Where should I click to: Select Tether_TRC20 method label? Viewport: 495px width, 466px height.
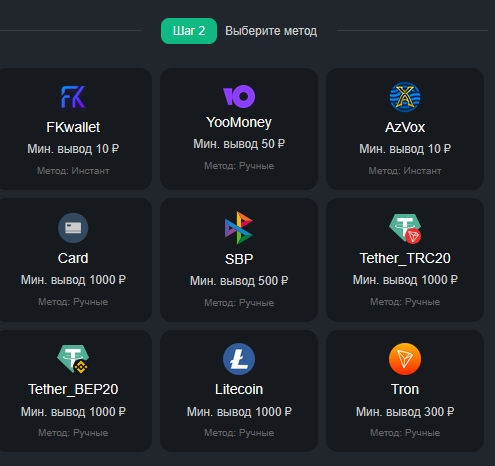405,258
